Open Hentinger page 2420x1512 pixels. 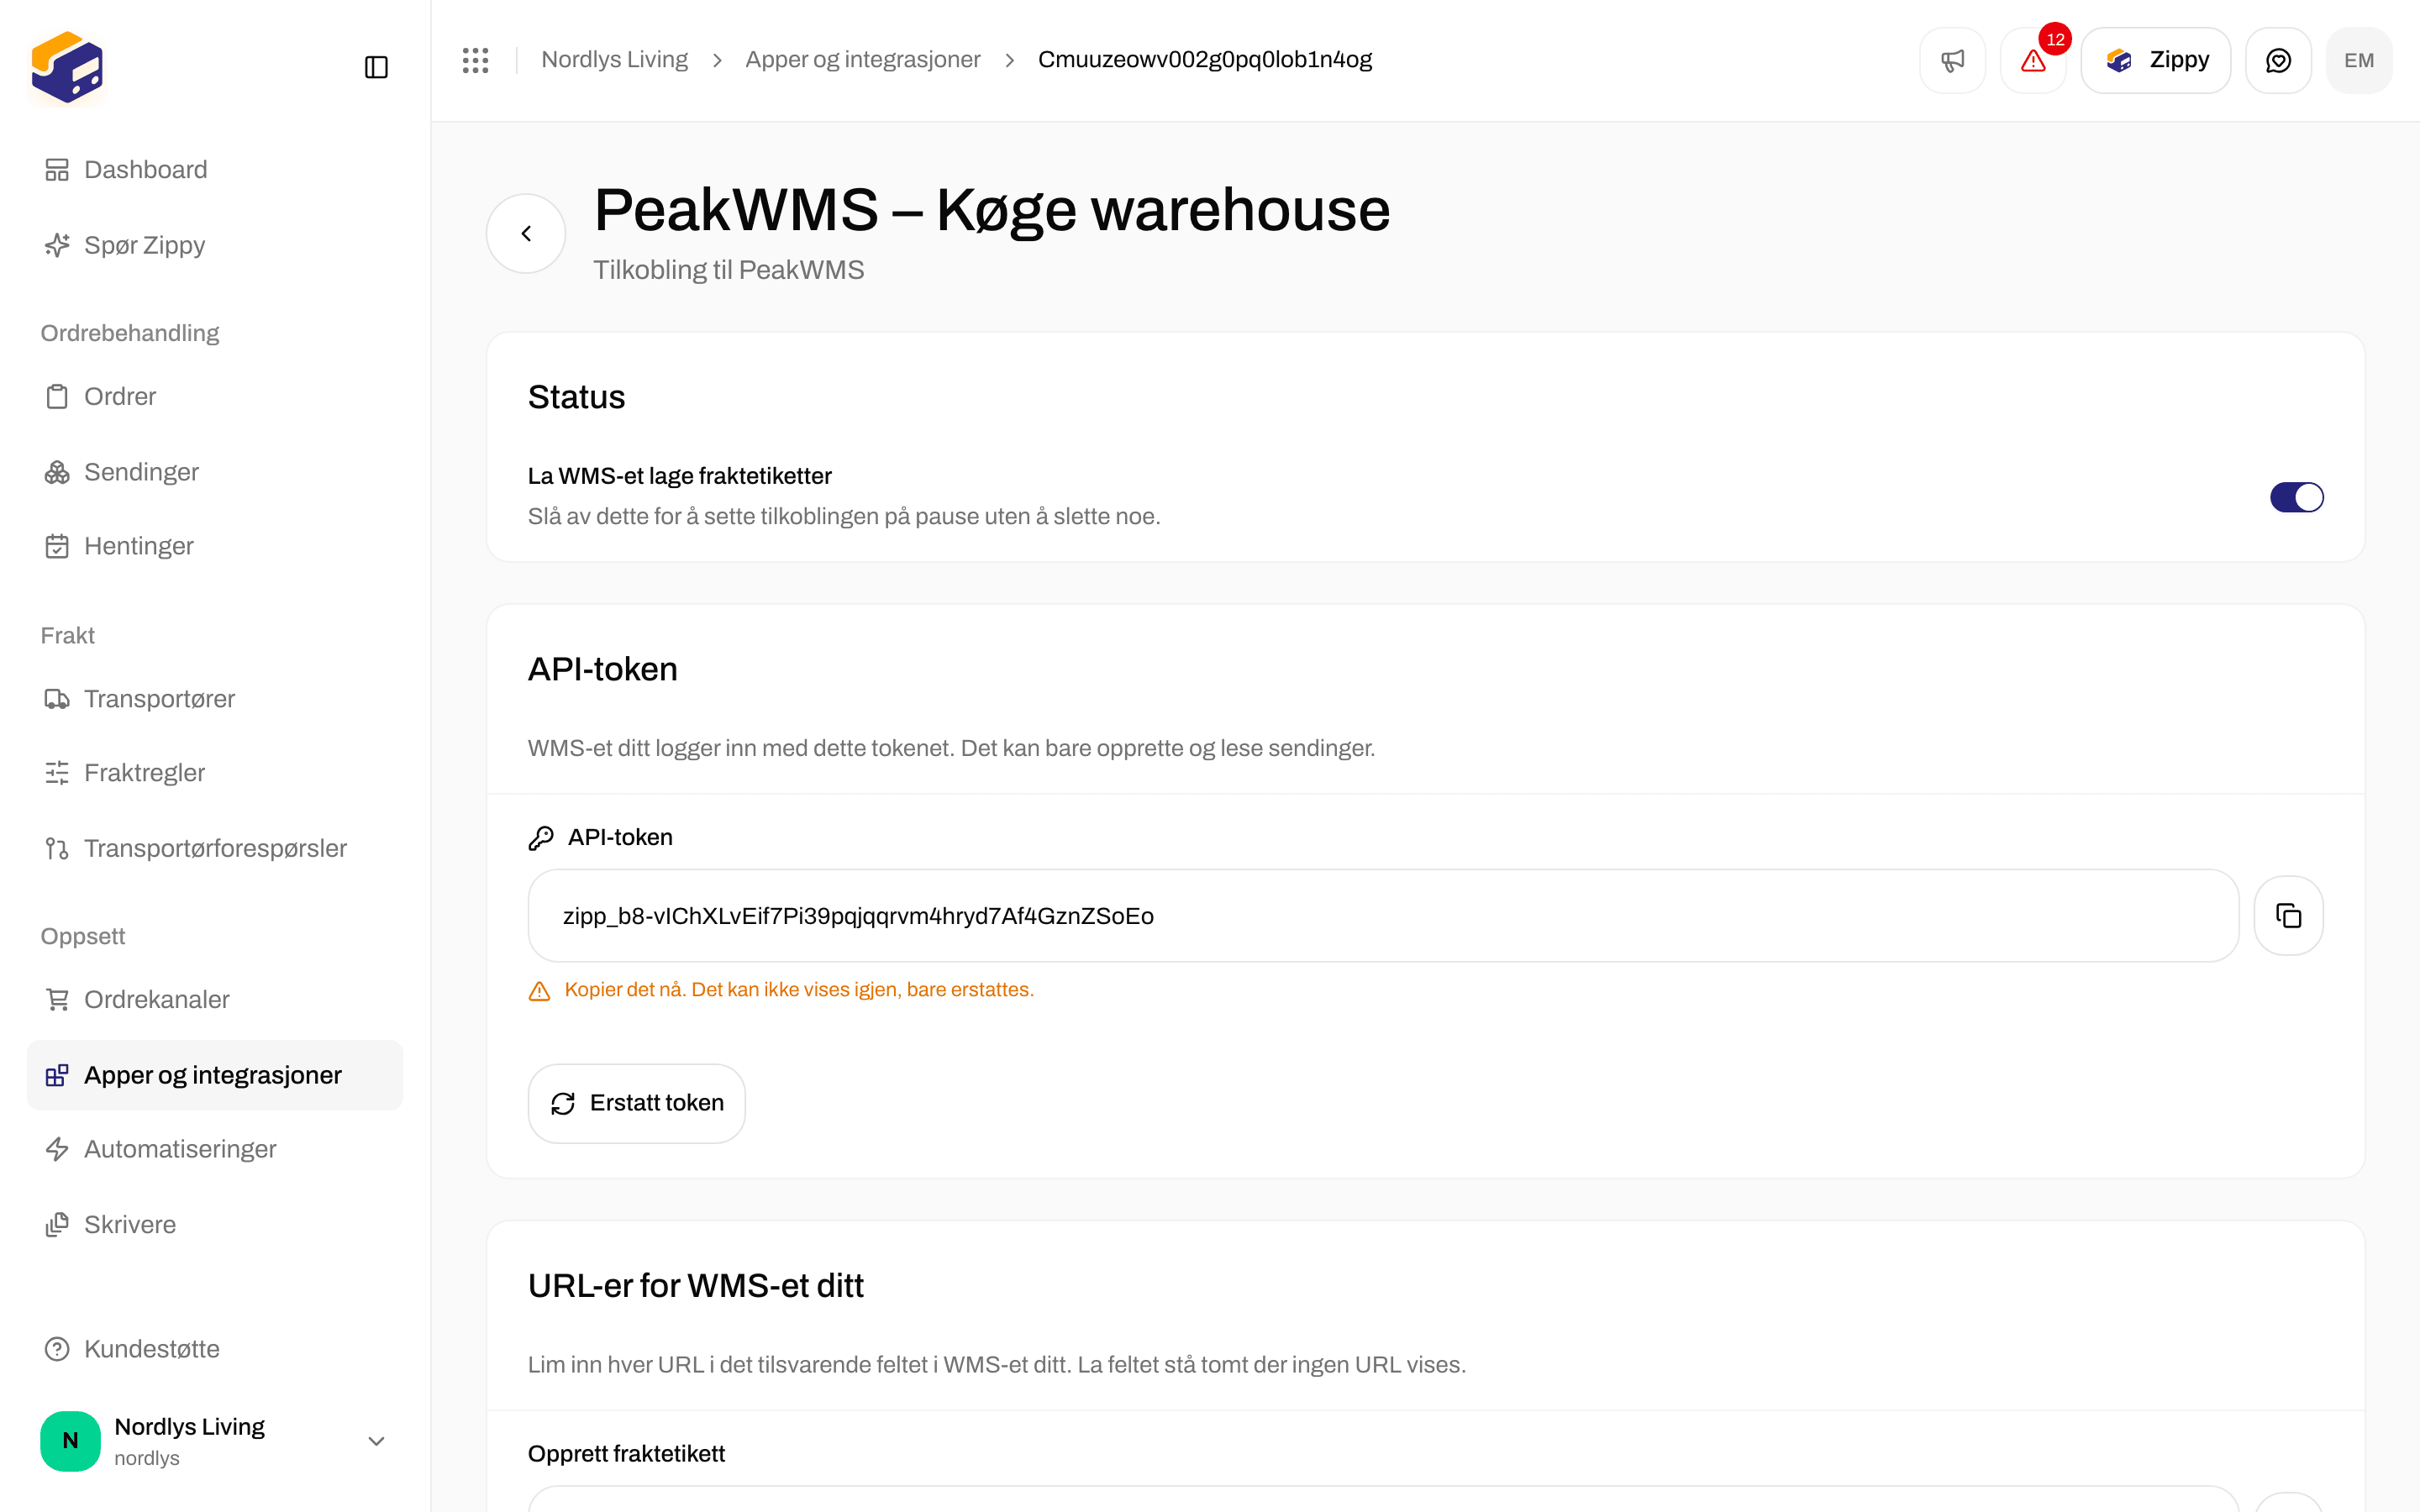coord(215,546)
